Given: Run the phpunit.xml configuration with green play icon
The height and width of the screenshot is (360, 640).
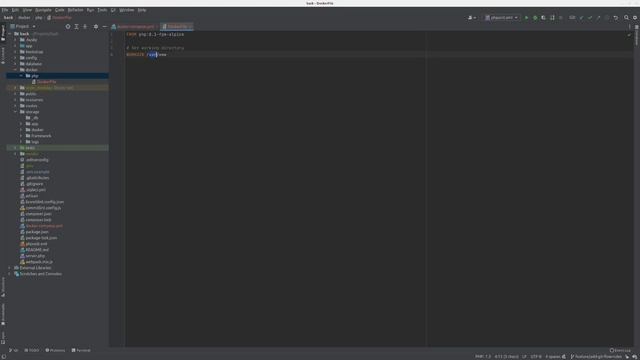Looking at the screenshot, I should click(527, 18).
